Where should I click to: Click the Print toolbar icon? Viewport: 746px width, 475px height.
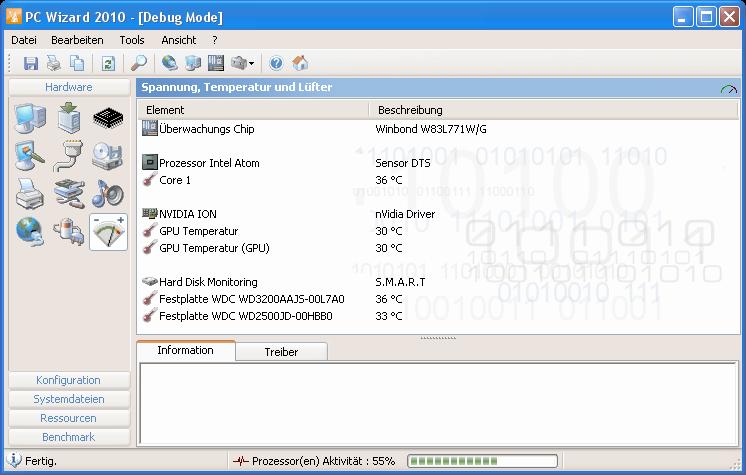pos(54,63)
